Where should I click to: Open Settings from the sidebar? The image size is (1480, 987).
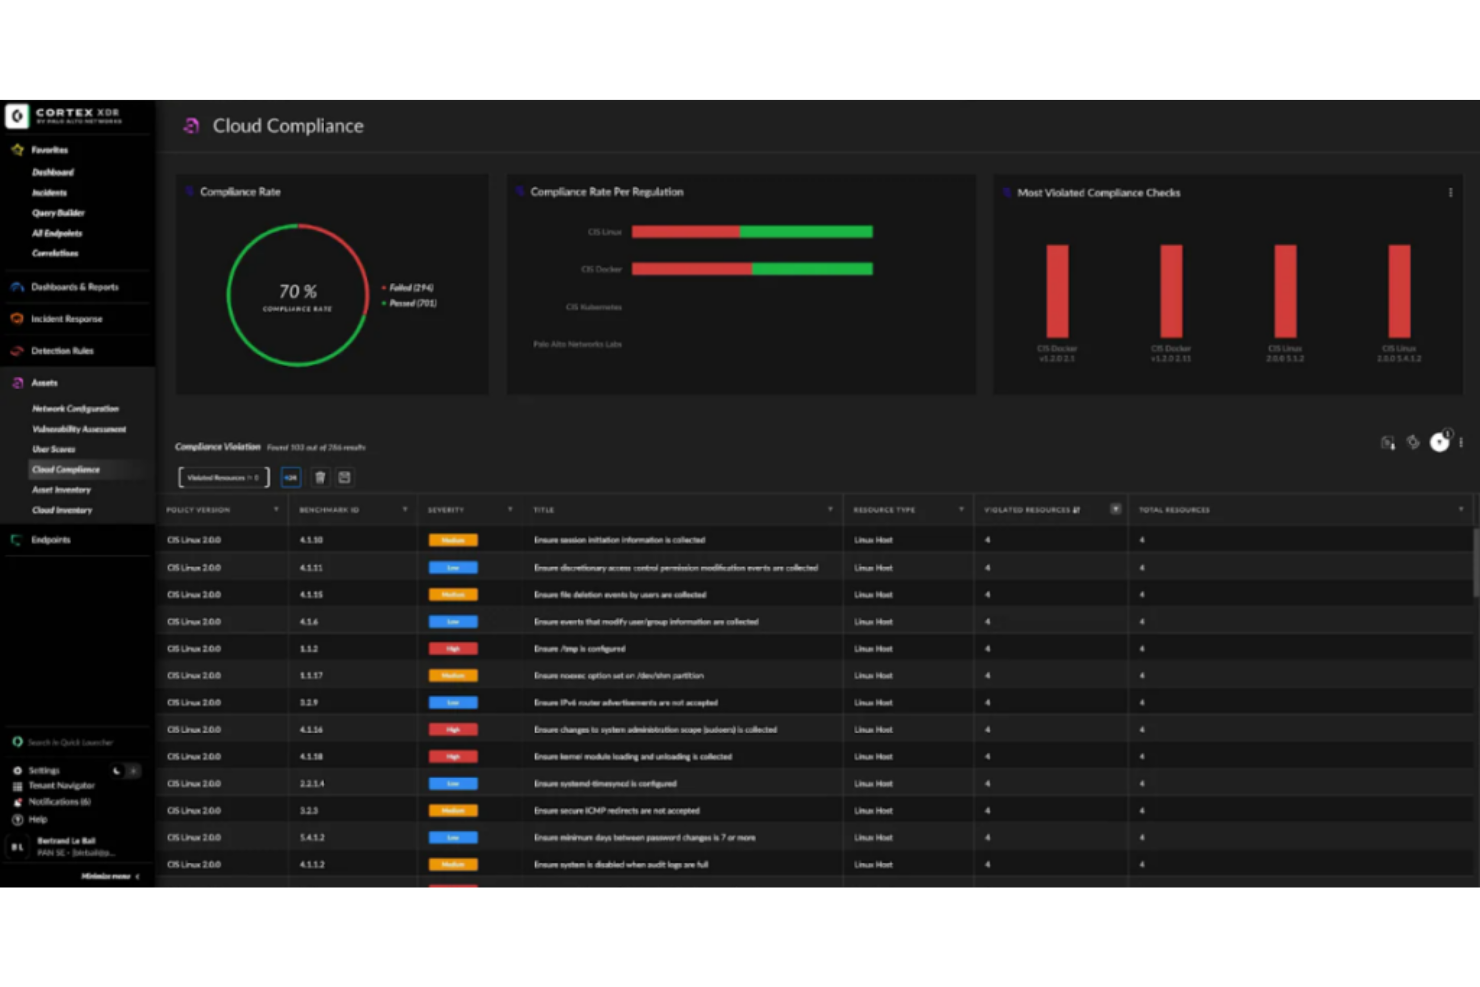click(44, 770)
